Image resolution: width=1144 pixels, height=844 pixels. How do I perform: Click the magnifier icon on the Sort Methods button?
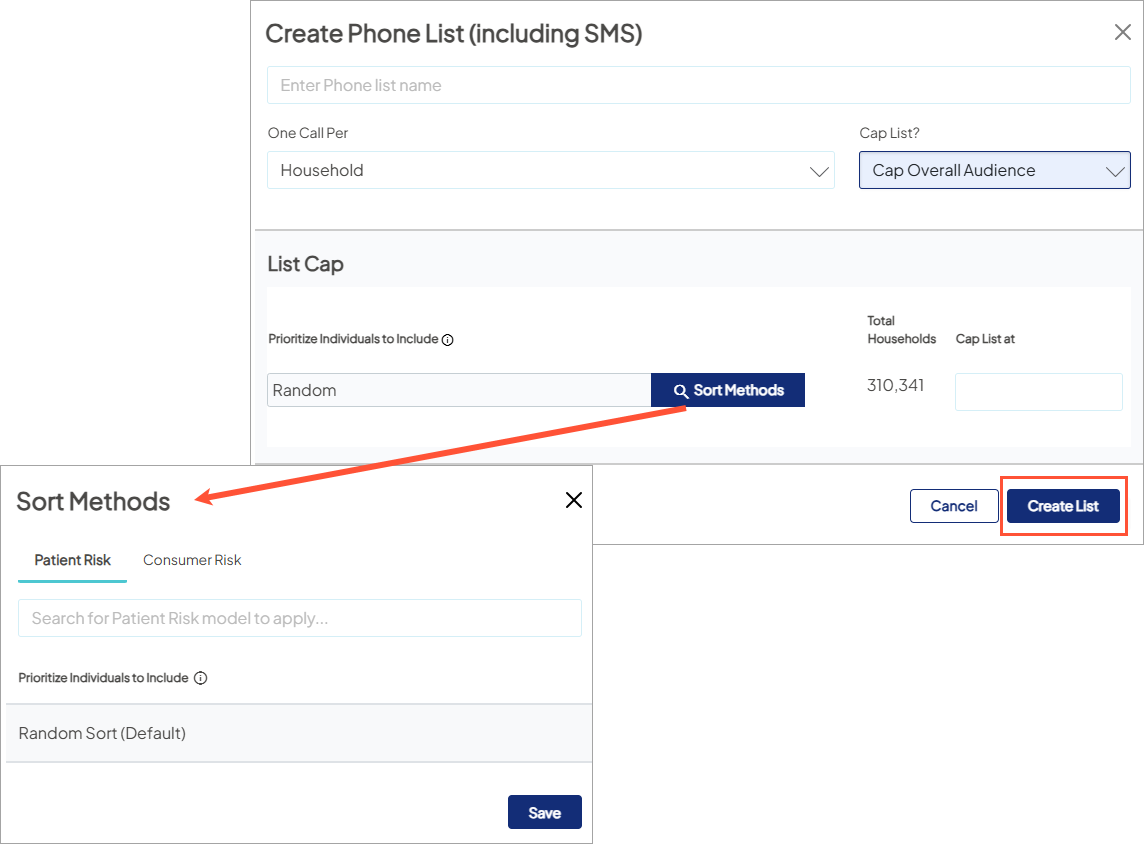pyautogui.click(x=681, y=390)
